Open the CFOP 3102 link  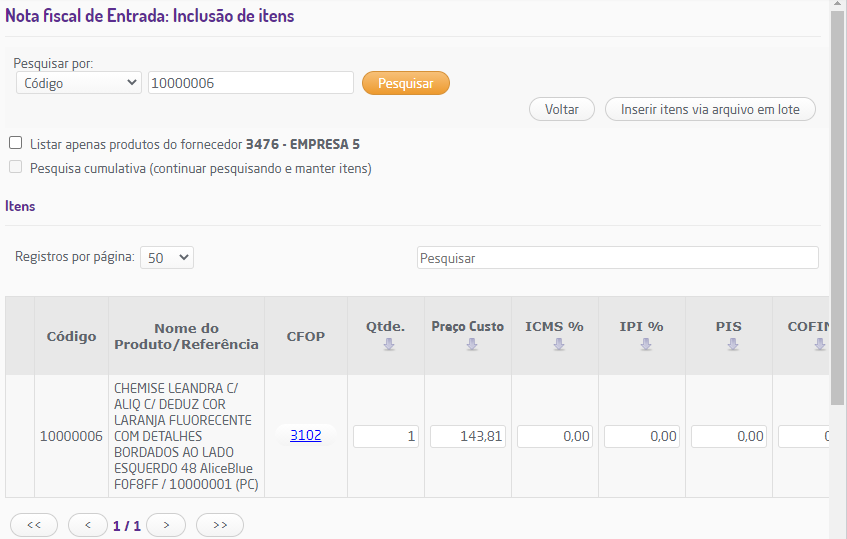pos(305,435)
